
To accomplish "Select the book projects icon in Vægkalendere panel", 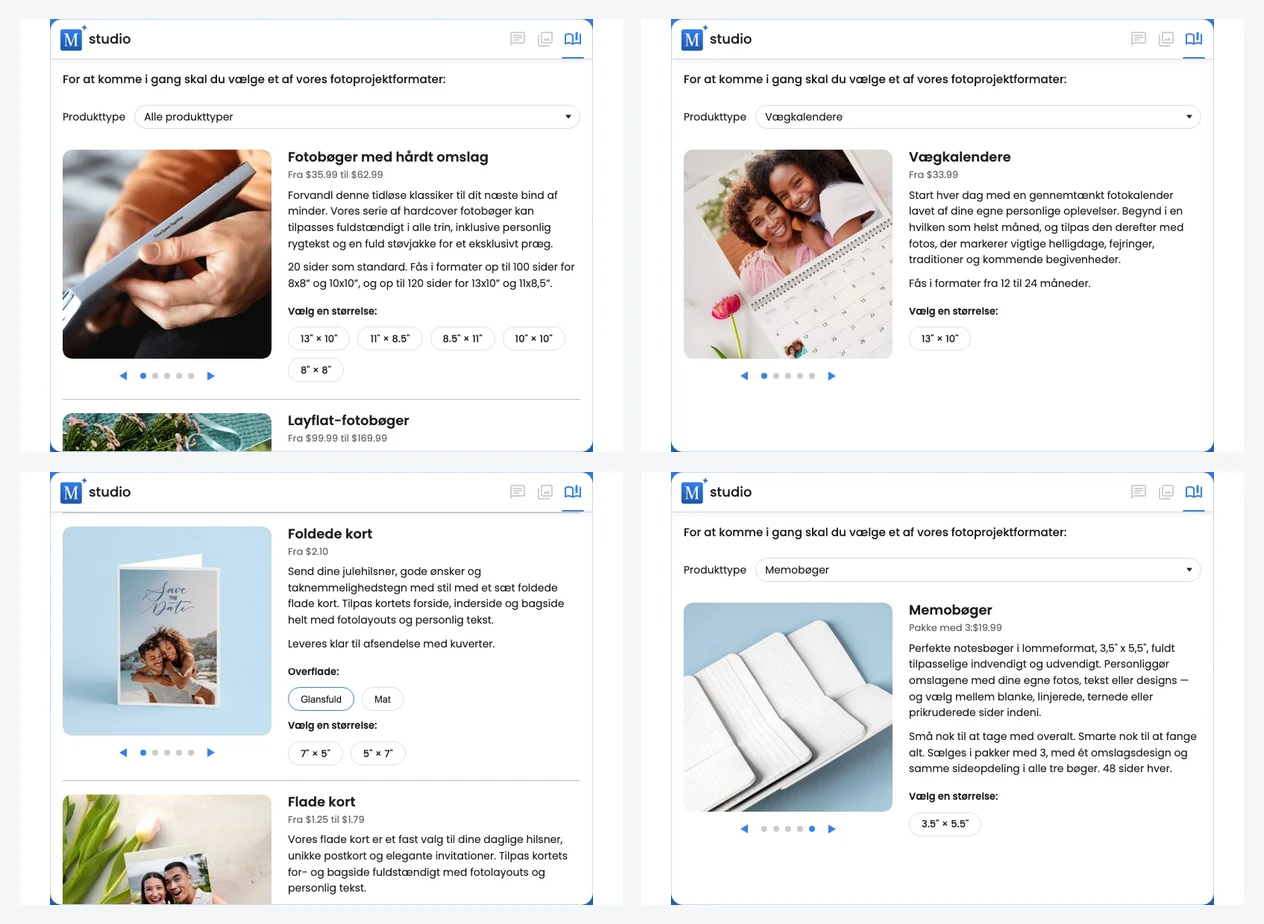I will [1194, 39].
